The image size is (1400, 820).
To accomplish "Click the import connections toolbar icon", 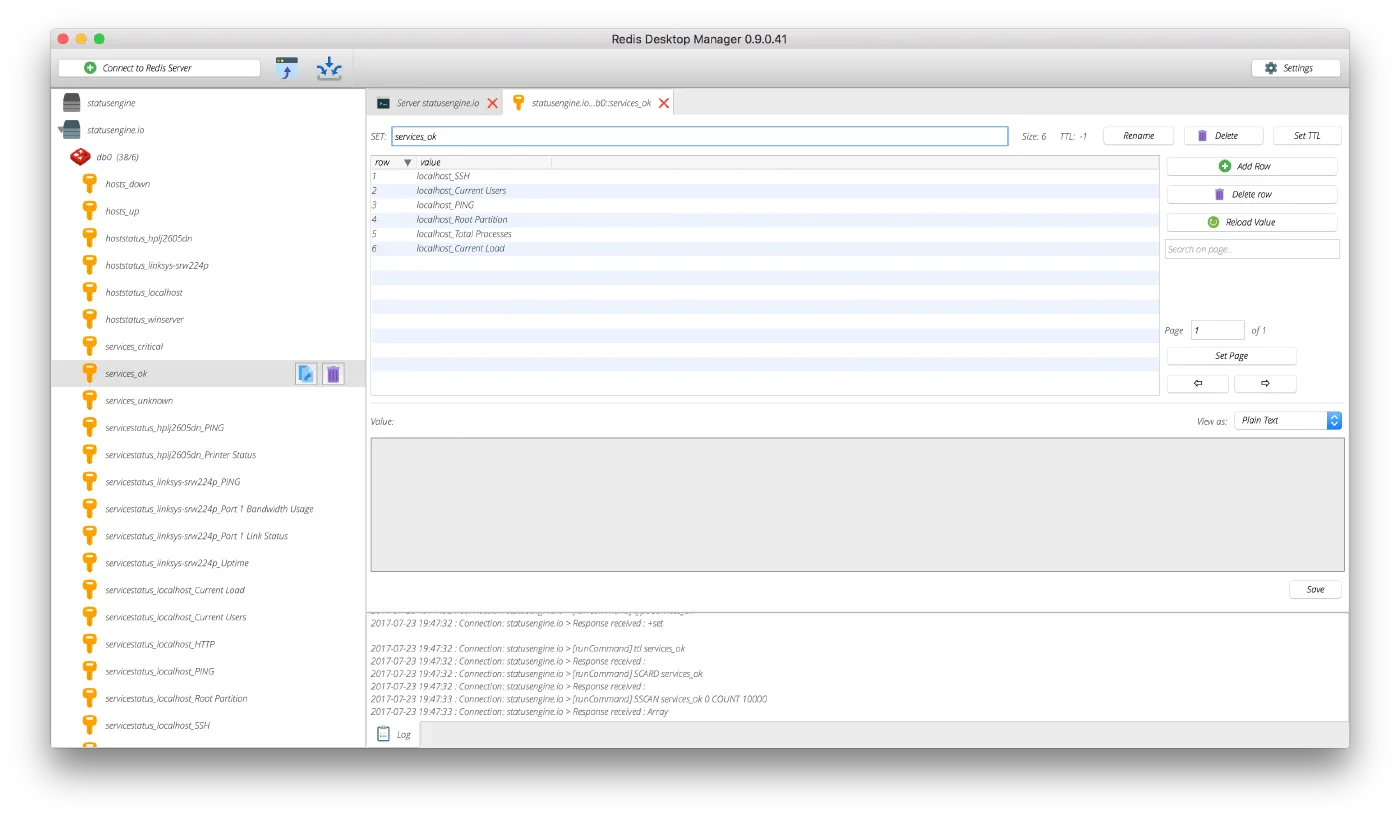I will coord(287,68).
